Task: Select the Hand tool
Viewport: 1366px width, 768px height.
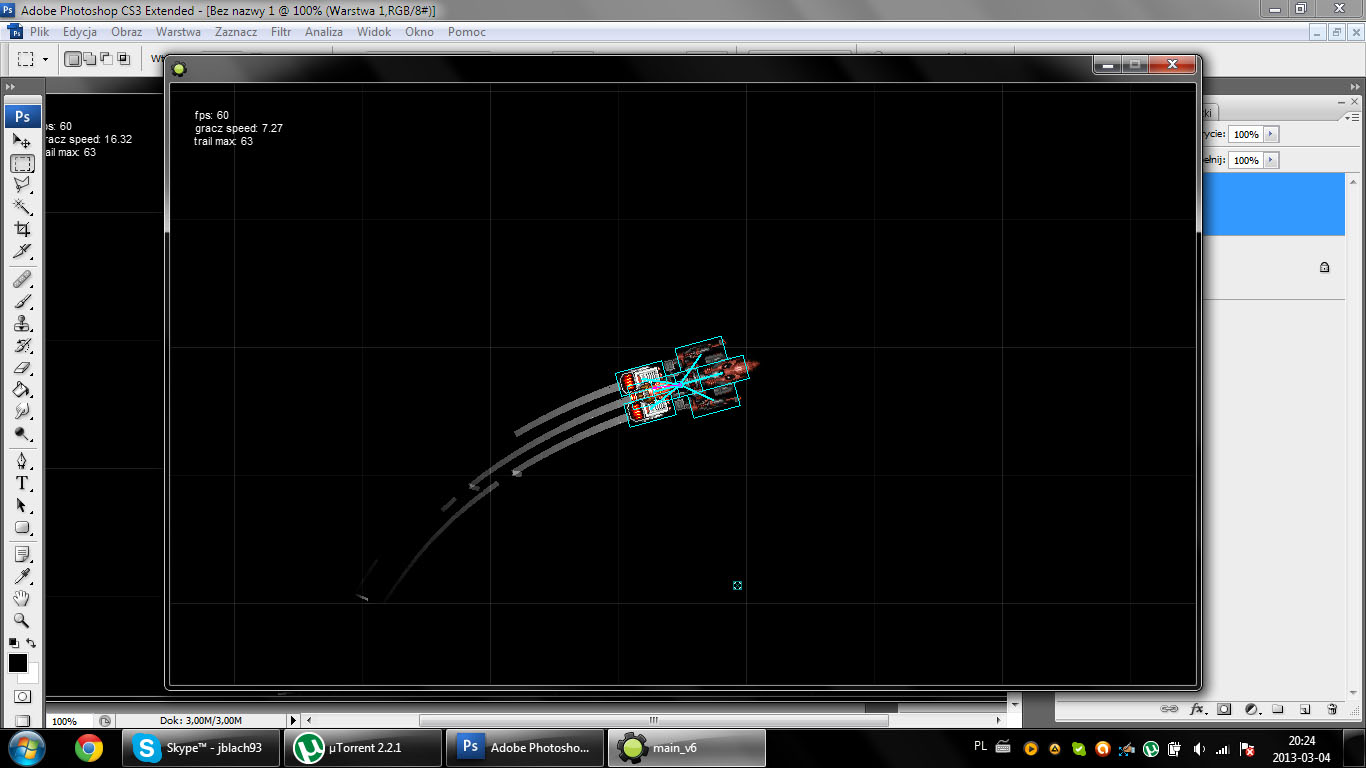Action: 22,598
